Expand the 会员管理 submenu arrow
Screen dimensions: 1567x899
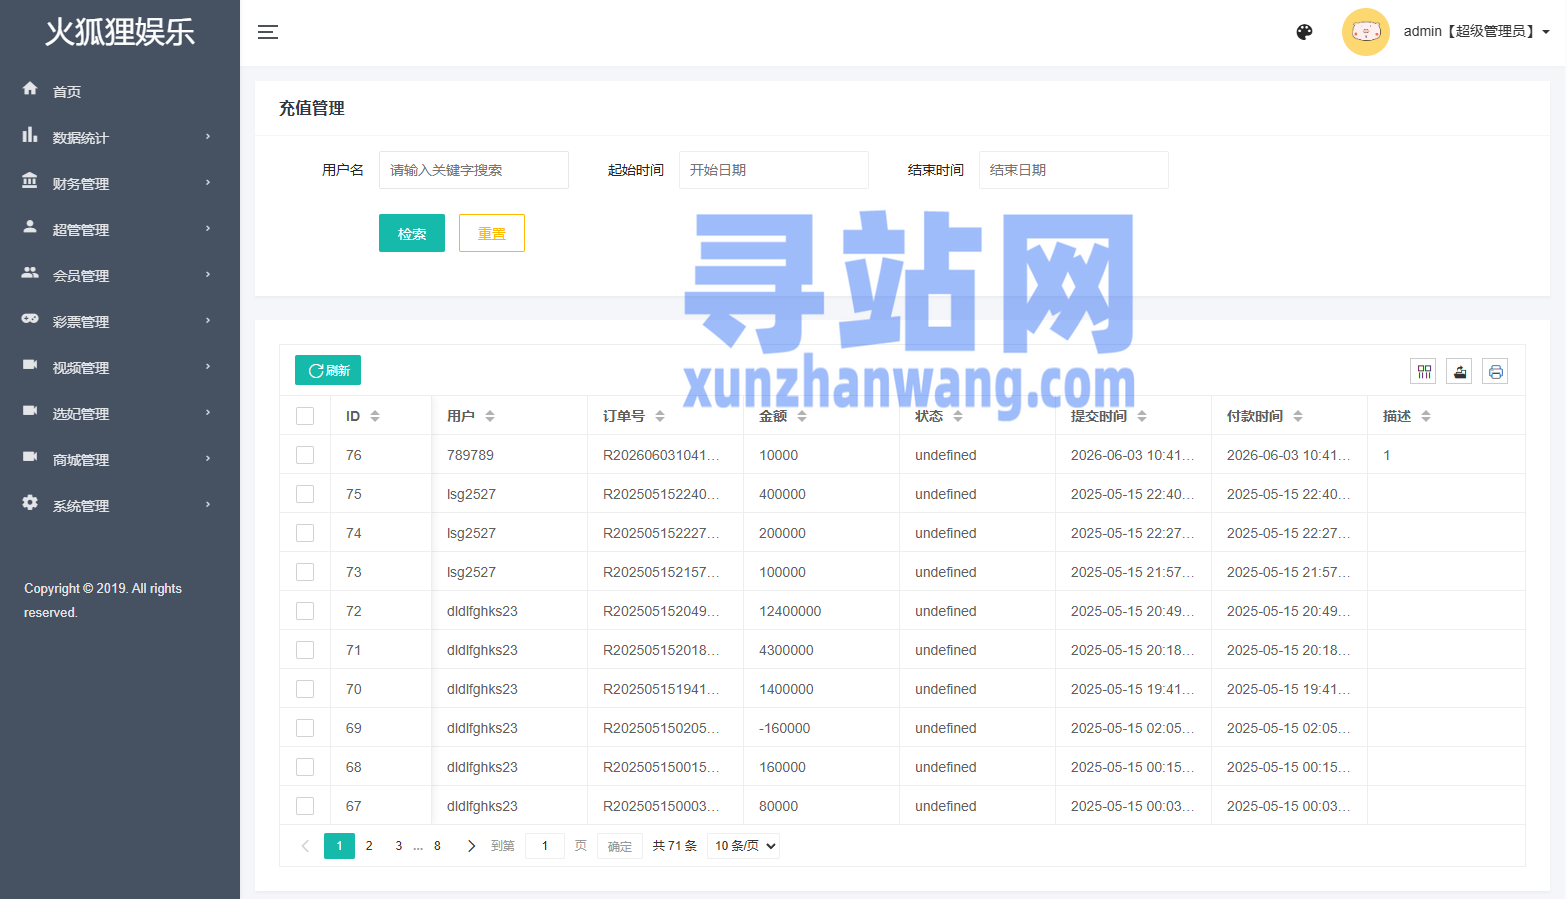[208, 274]
